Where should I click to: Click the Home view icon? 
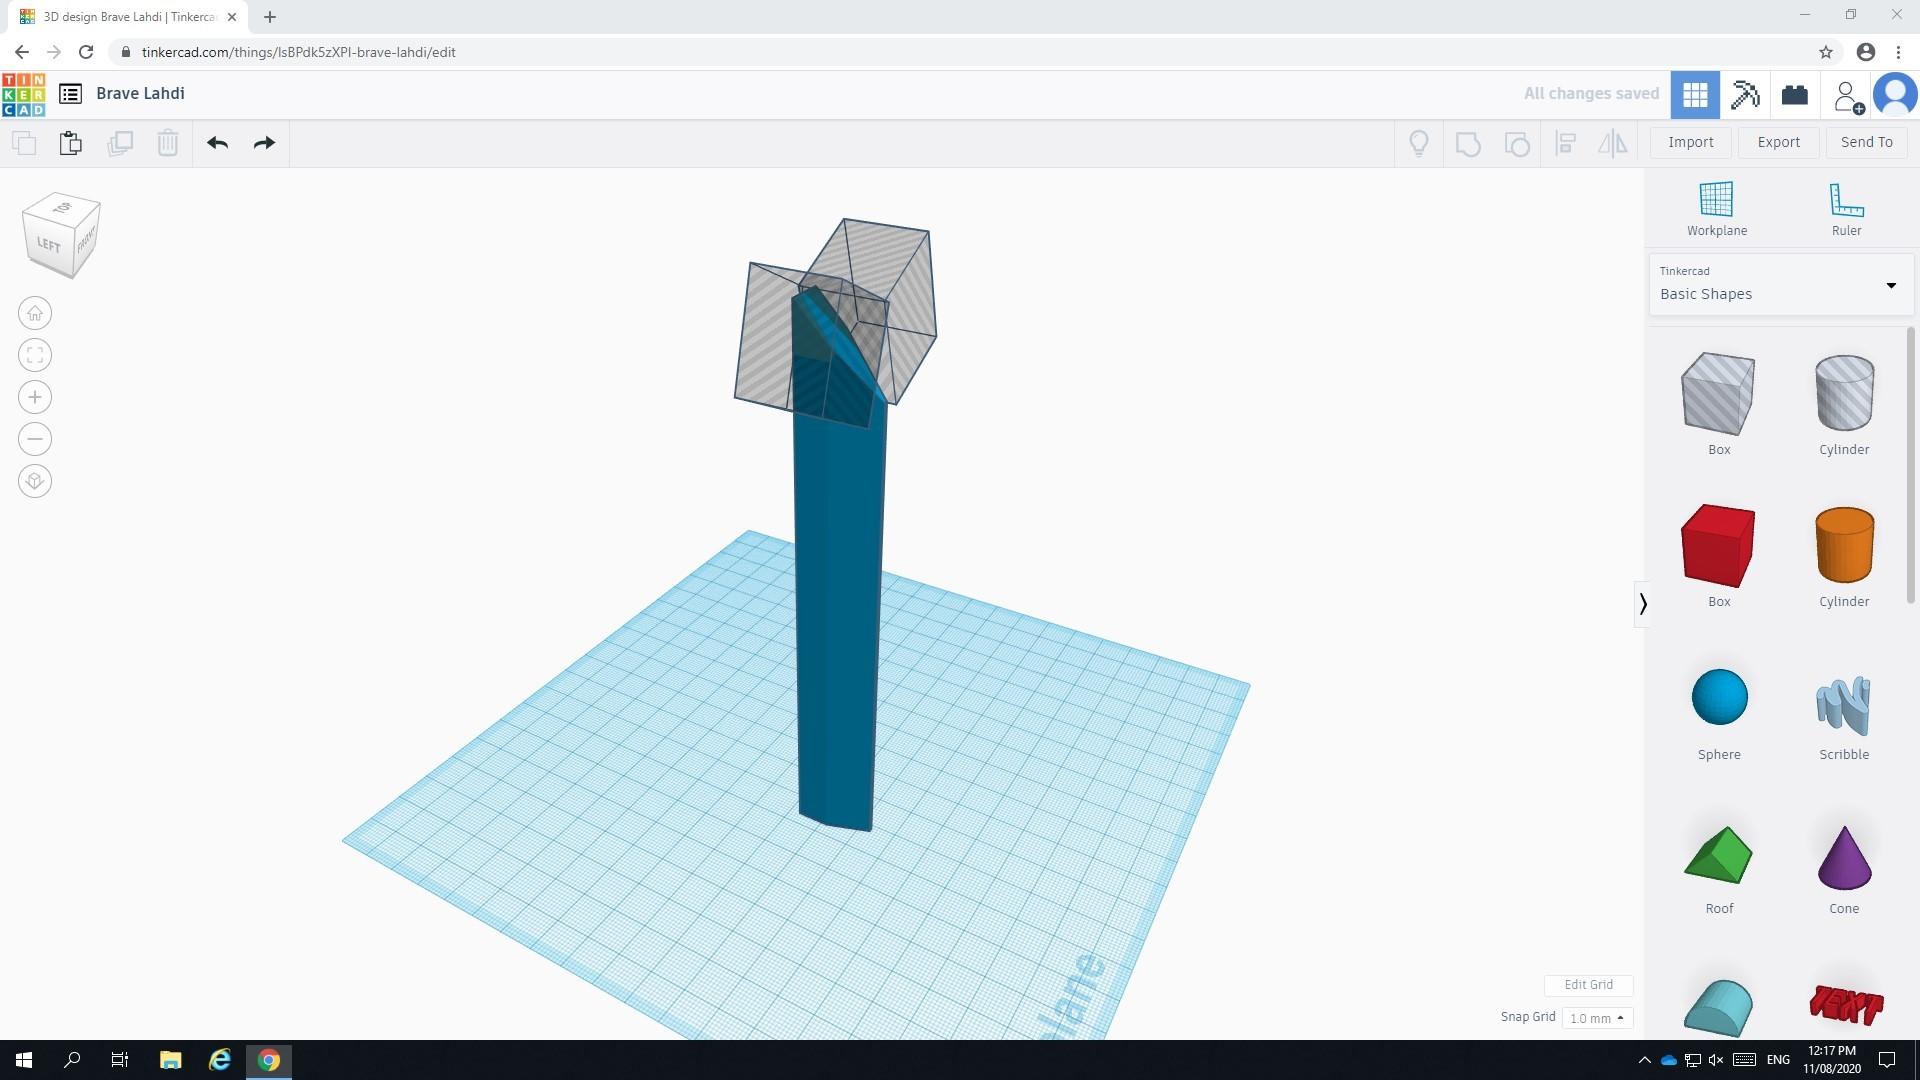[35, 314]
